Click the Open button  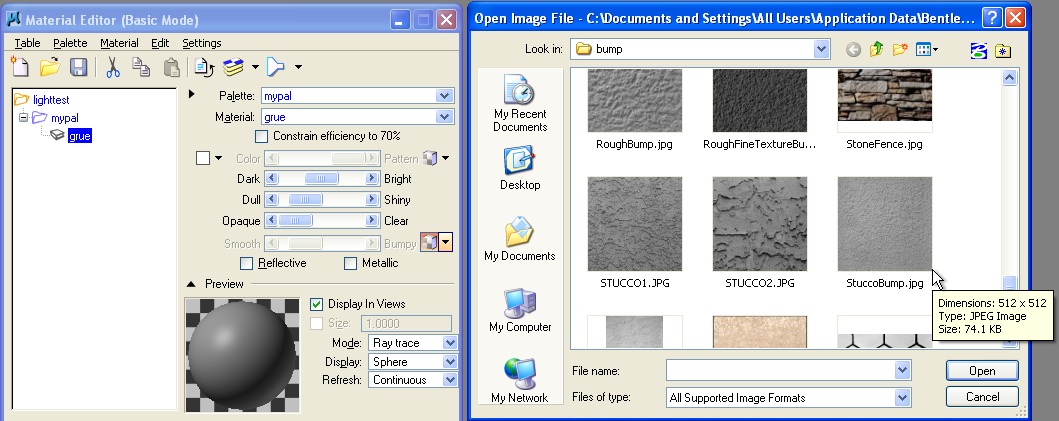pos(981,371)
